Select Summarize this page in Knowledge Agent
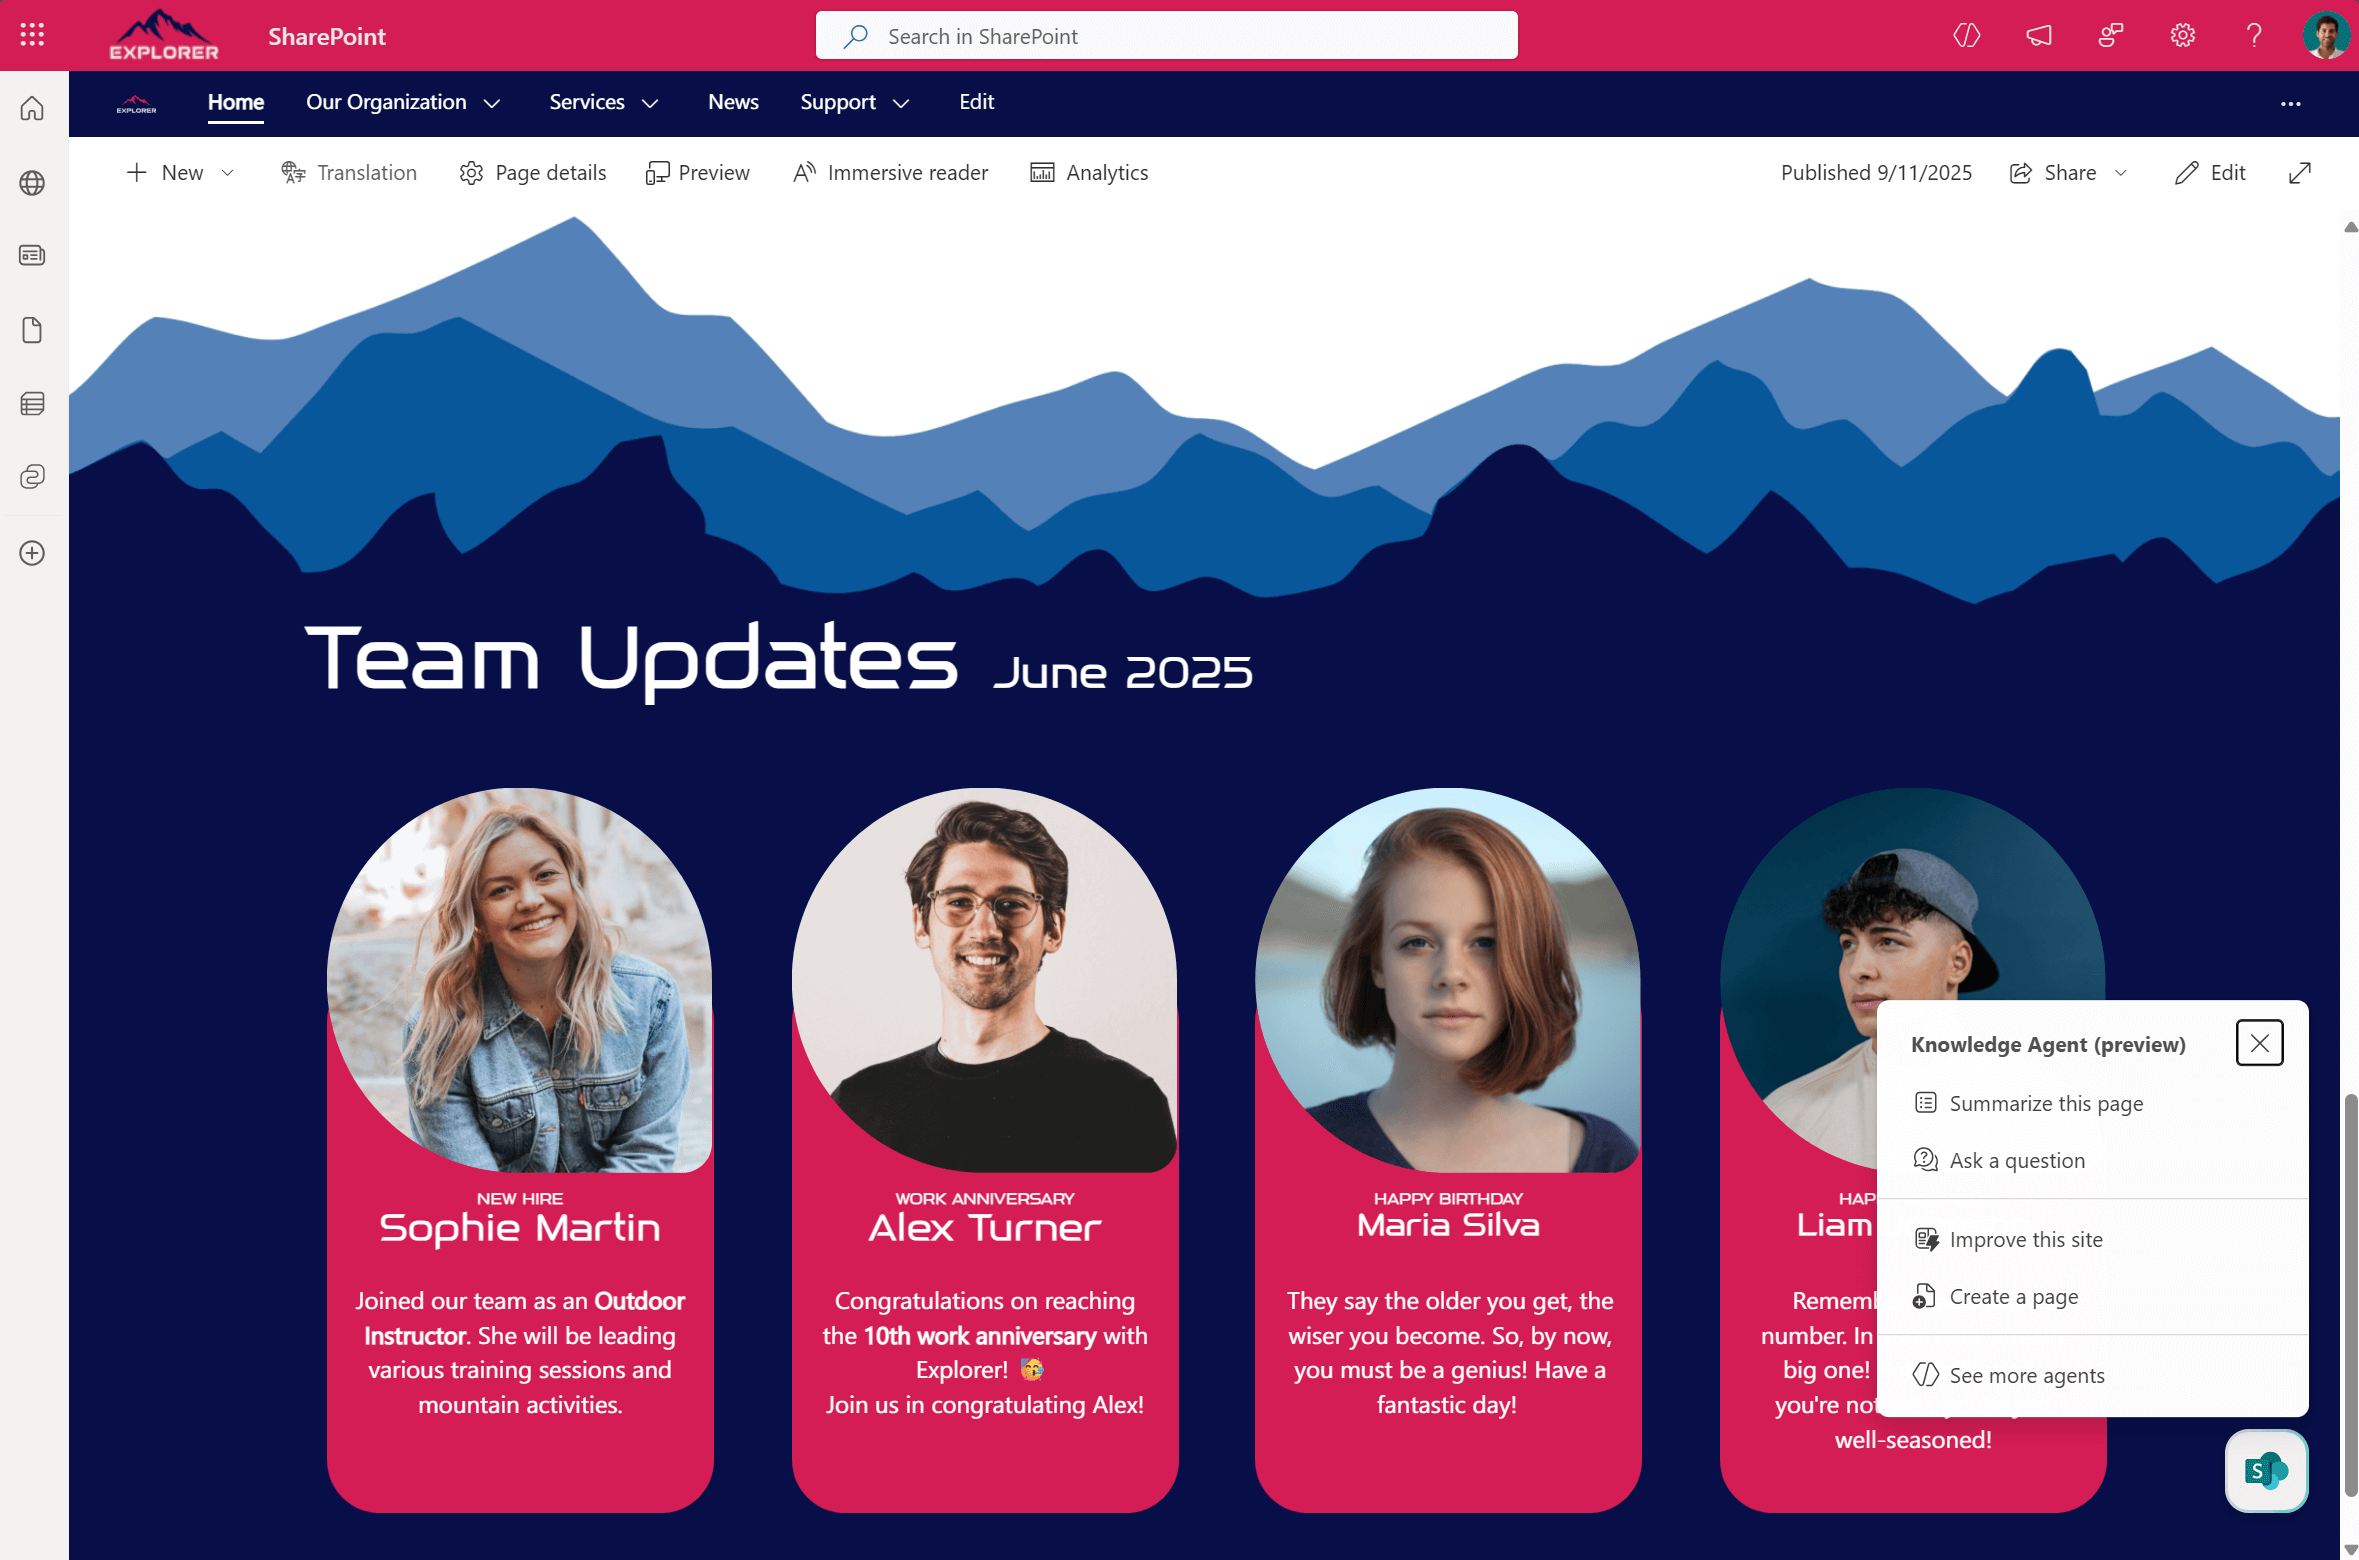The height and width of the screenshot is (1560, 2359). click(2046, 1103)
